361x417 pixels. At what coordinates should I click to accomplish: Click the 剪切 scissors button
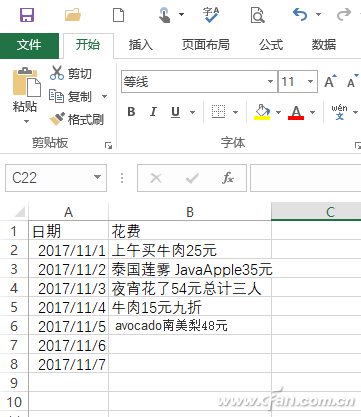point(71,73)
